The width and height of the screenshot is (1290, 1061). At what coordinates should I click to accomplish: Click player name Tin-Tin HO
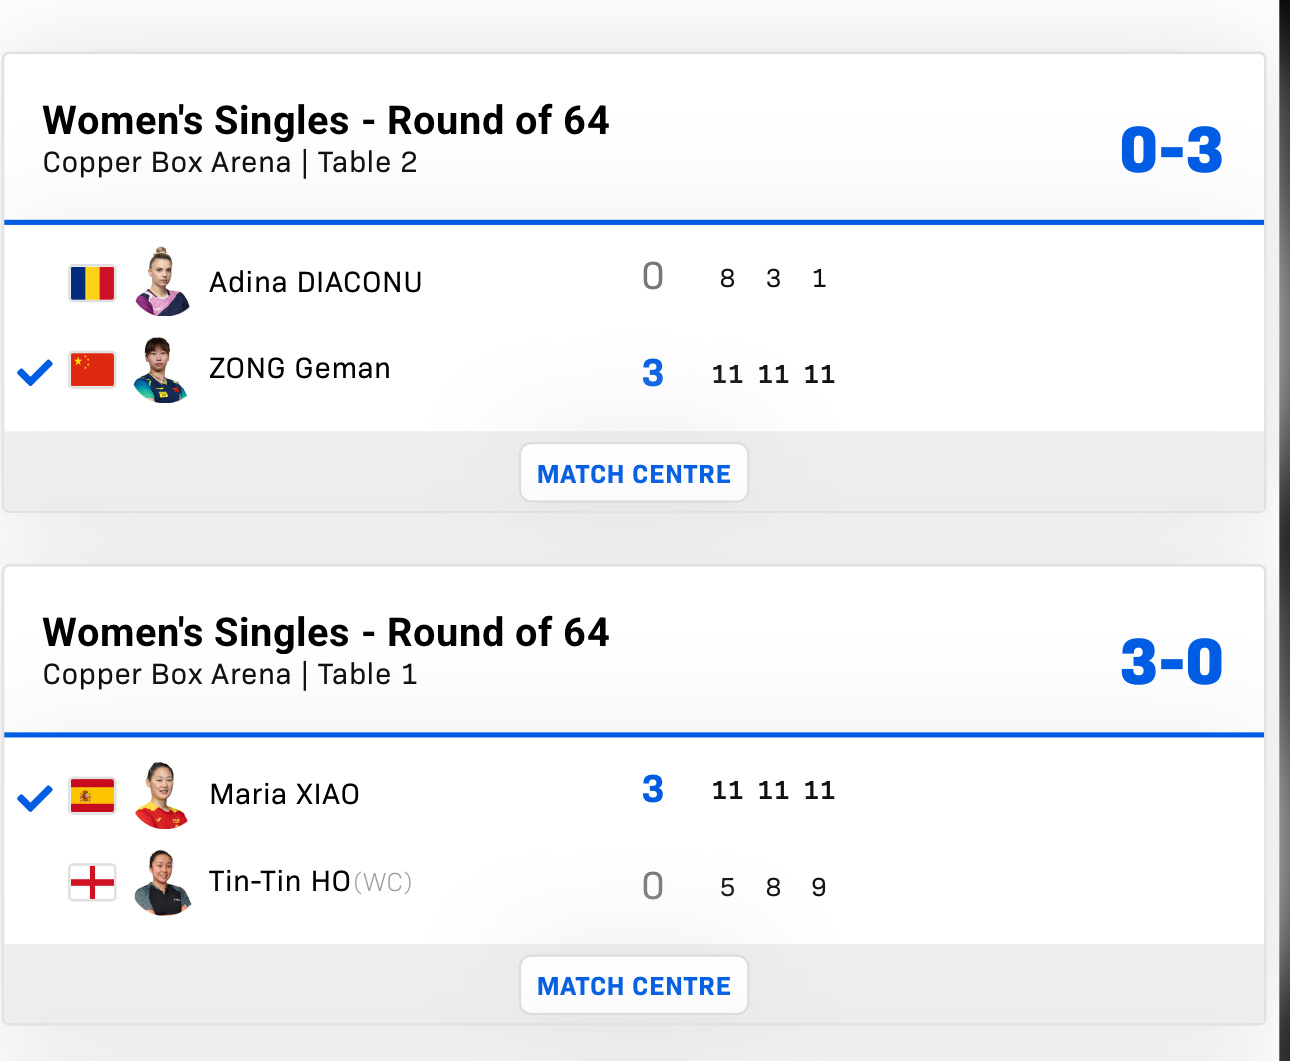(x=279, y=882)
